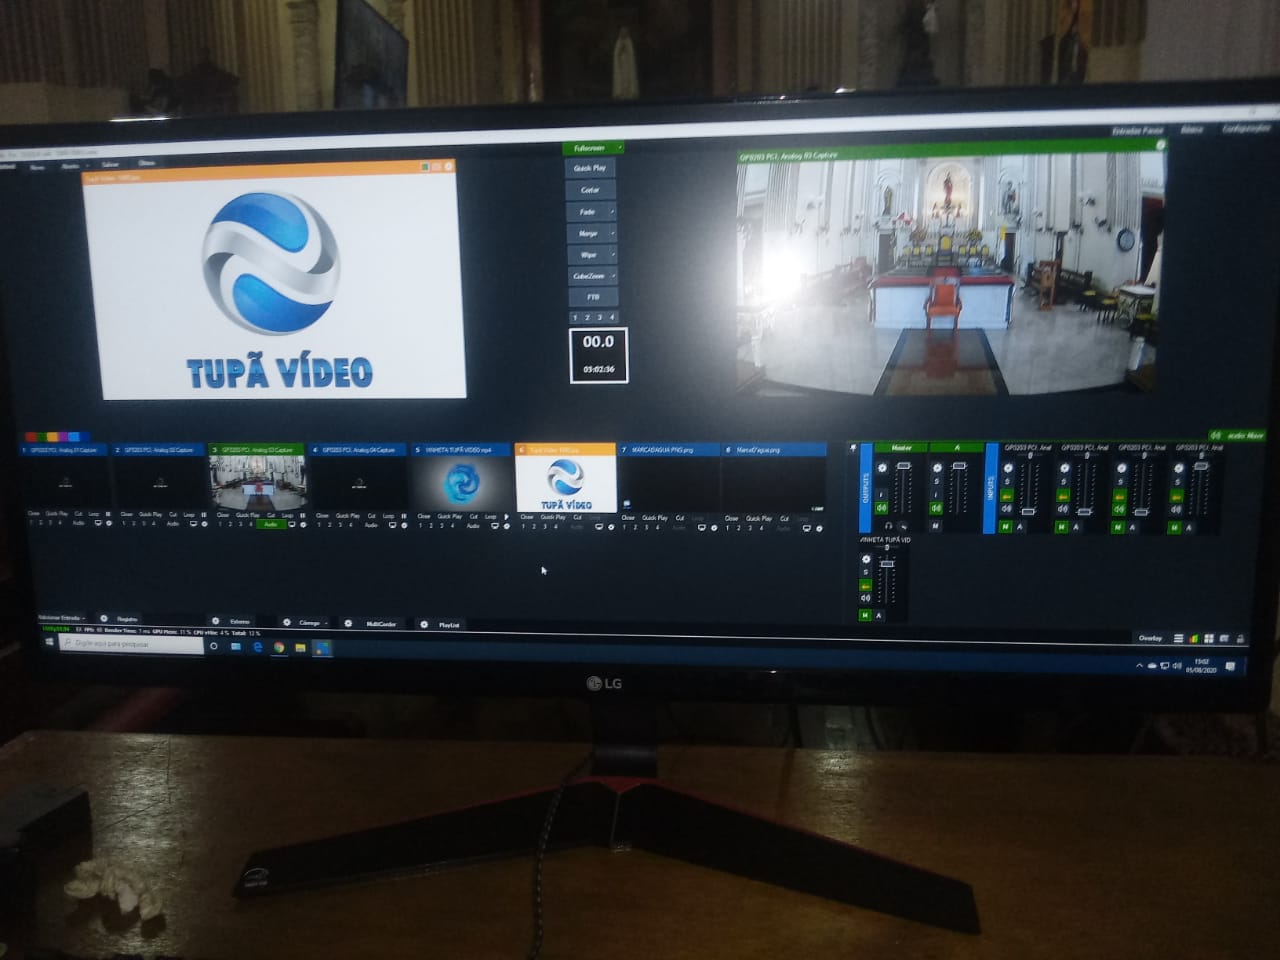This screenshot has height=960, width=1280.
Task: Click the list view icon beside Overlay
Action: coord(1178,638)
